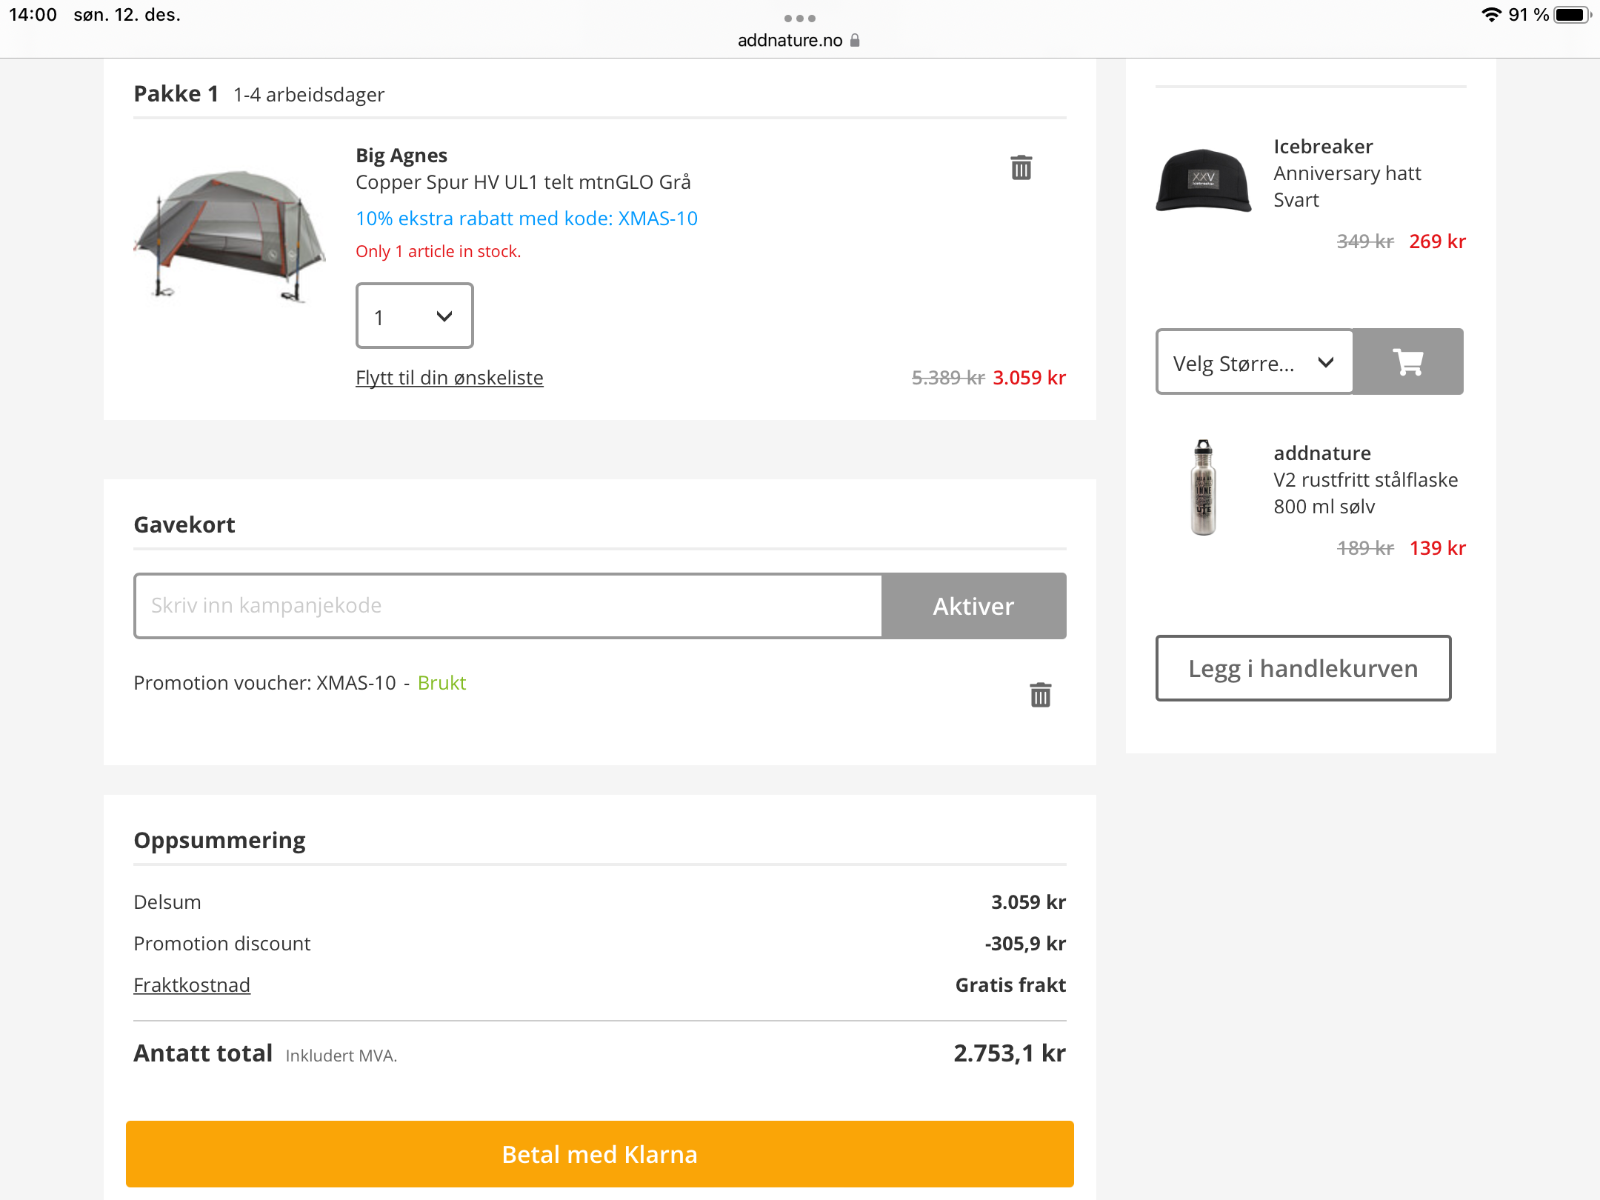View the steel bottle product image

click(1203, 488)
